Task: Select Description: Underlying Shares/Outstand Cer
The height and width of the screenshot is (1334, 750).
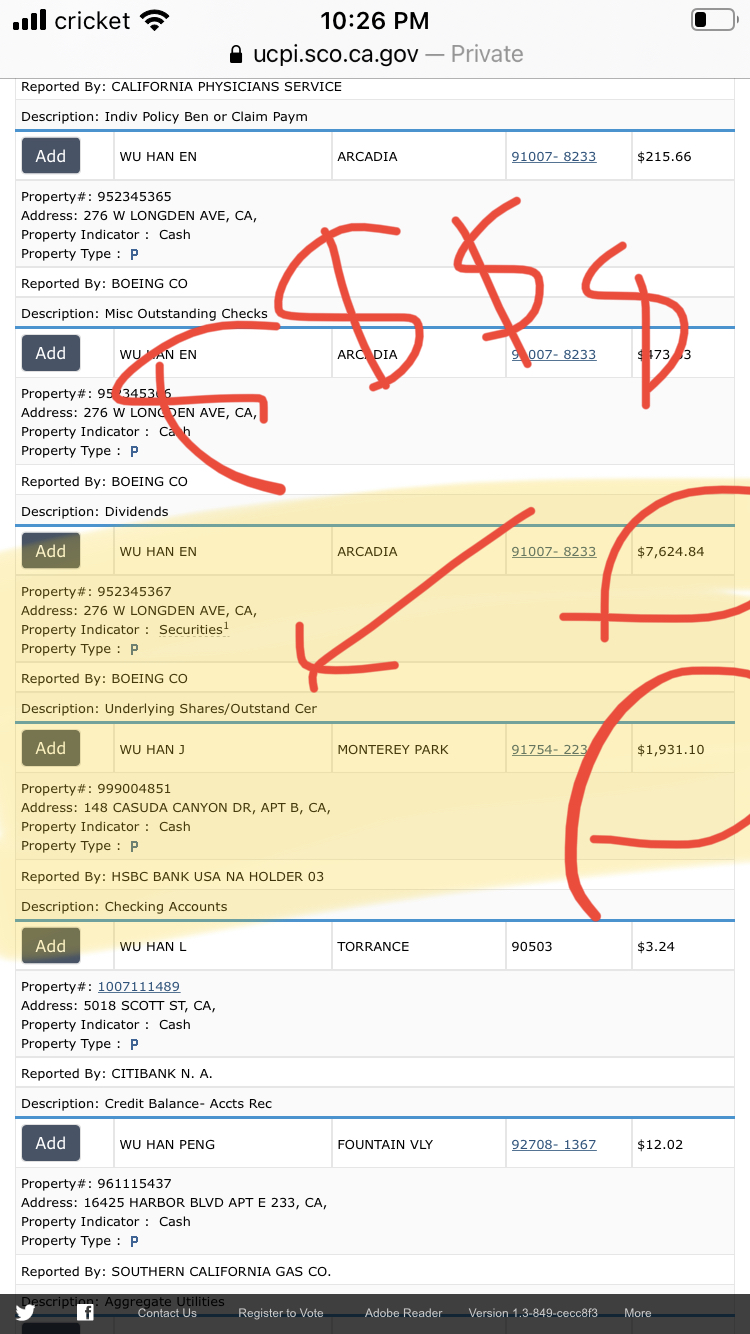Action: (x=169, y=709)
